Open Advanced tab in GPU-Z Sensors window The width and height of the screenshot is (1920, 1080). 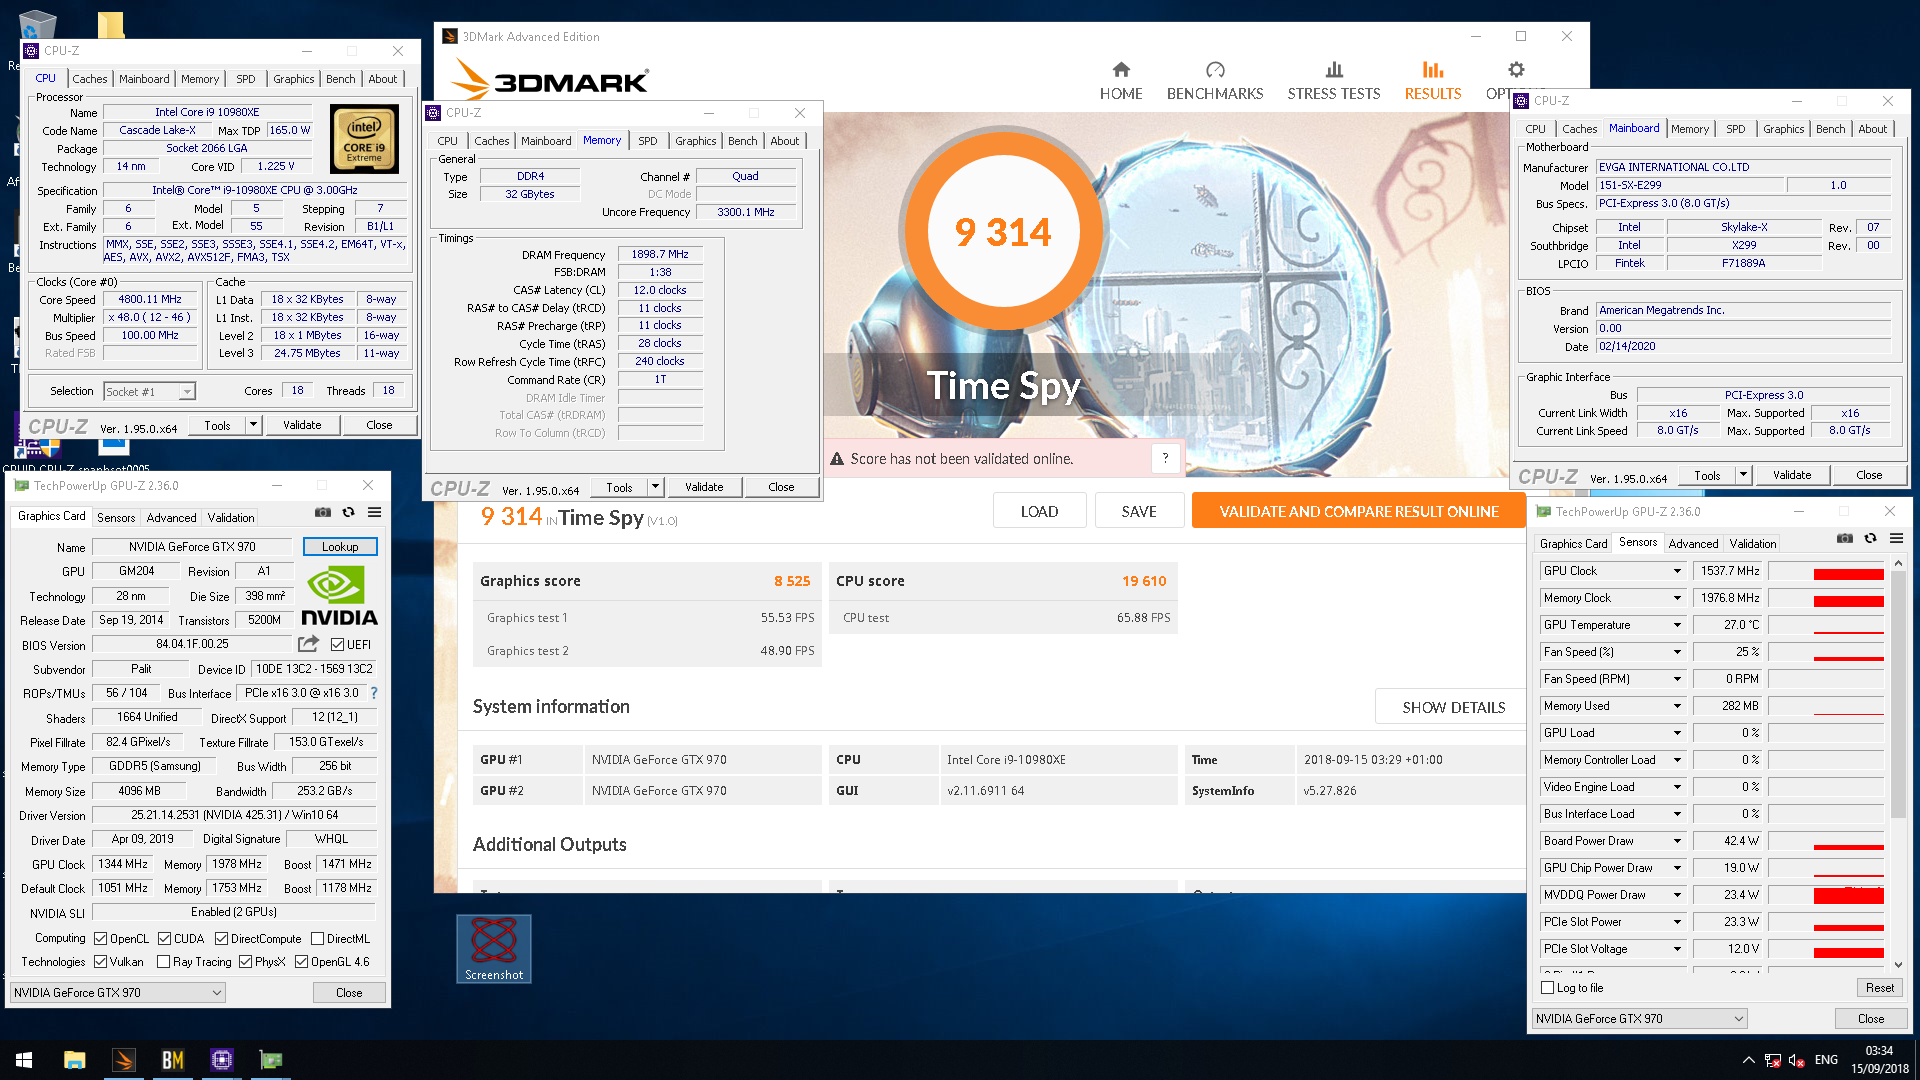point(1693,544)
